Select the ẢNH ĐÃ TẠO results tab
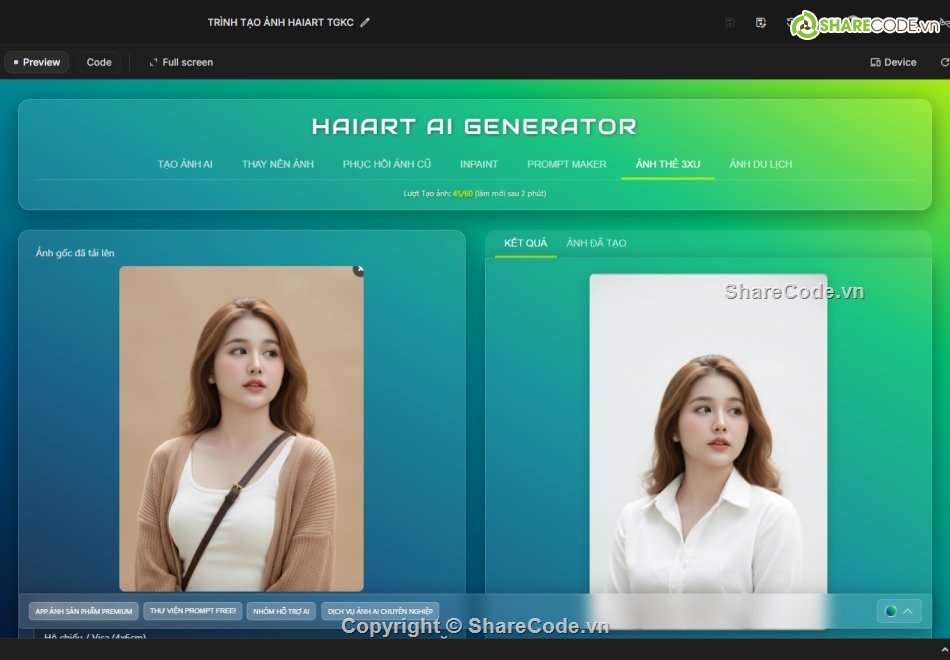The width and height of the screenshot is (950, 660). (597, 242)
